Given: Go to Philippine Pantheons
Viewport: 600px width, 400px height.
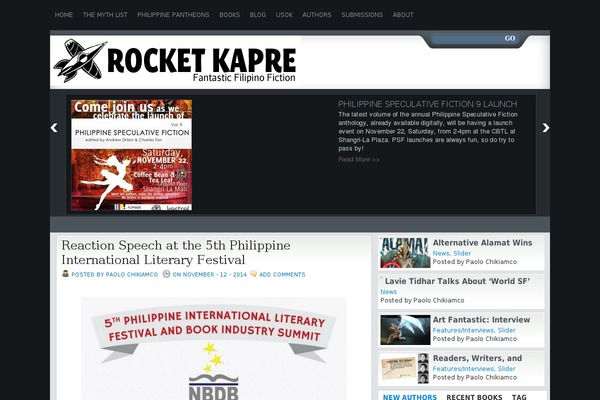Looking at the screenshot, I should 173,15.
